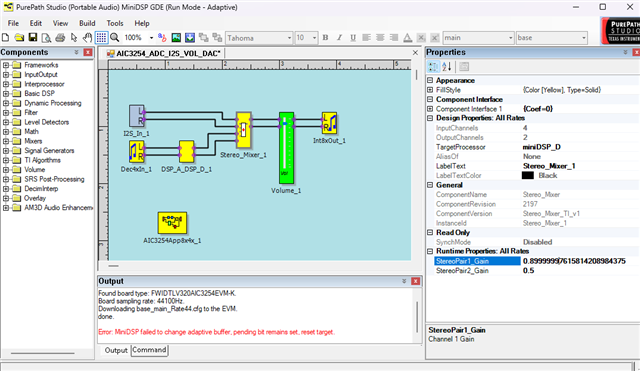
Task: Click the Volume_1 green slider component
Action: 286,148
